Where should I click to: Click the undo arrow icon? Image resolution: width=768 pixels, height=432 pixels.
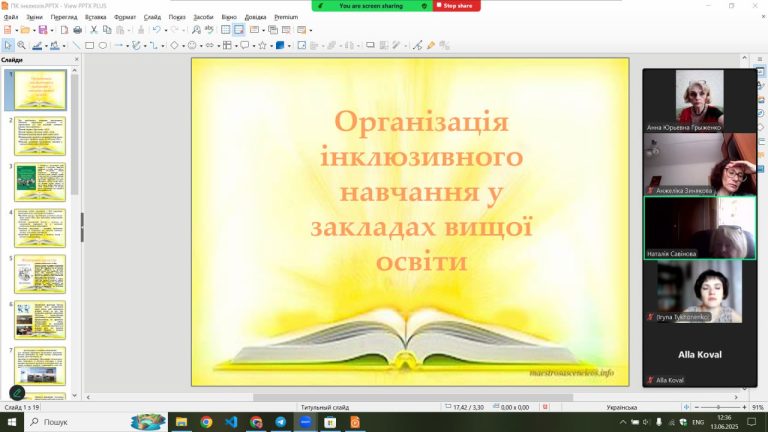(x=157, y=30)
